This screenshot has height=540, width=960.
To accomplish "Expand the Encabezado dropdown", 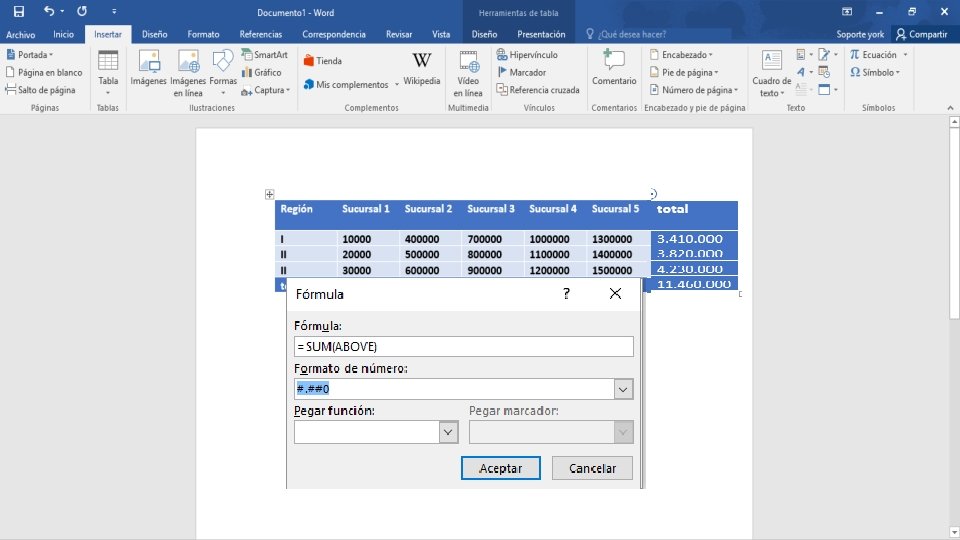I will click(681, 54).
